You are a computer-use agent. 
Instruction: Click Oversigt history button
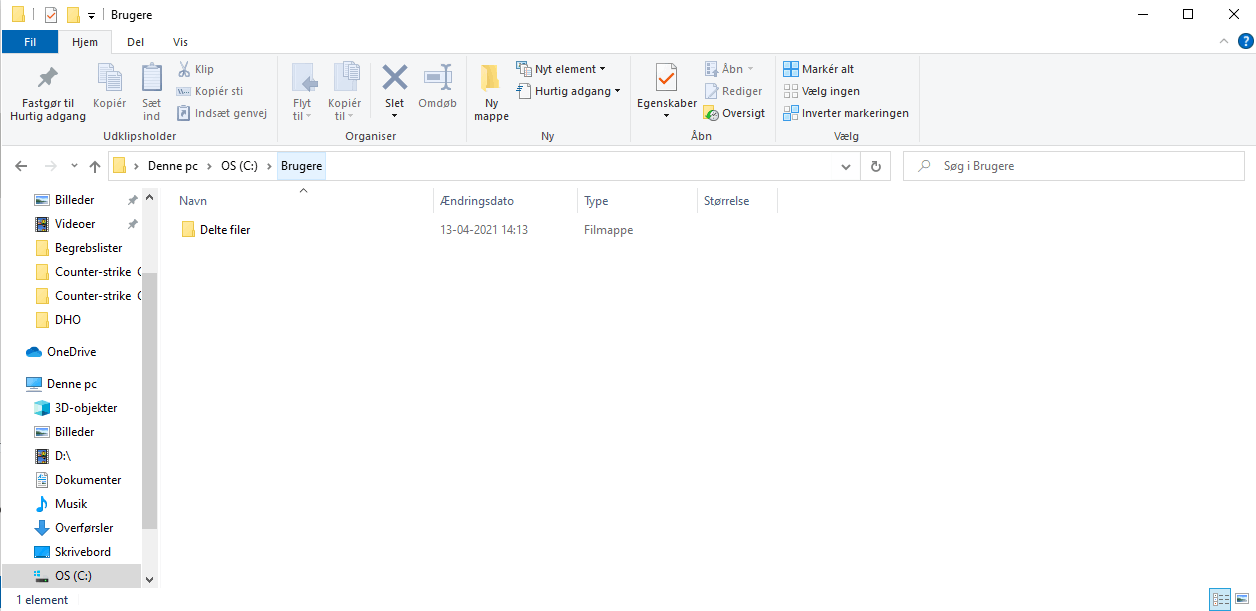tap(735, 113)
